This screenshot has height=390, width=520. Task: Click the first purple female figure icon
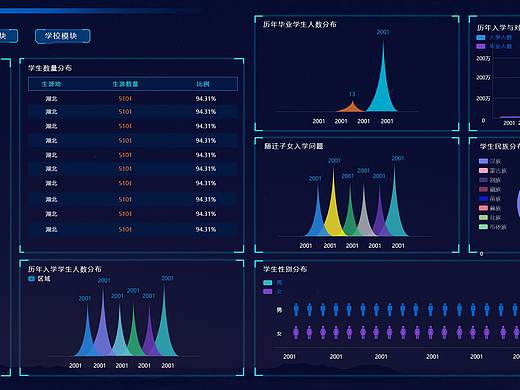(x=296, y=332)
